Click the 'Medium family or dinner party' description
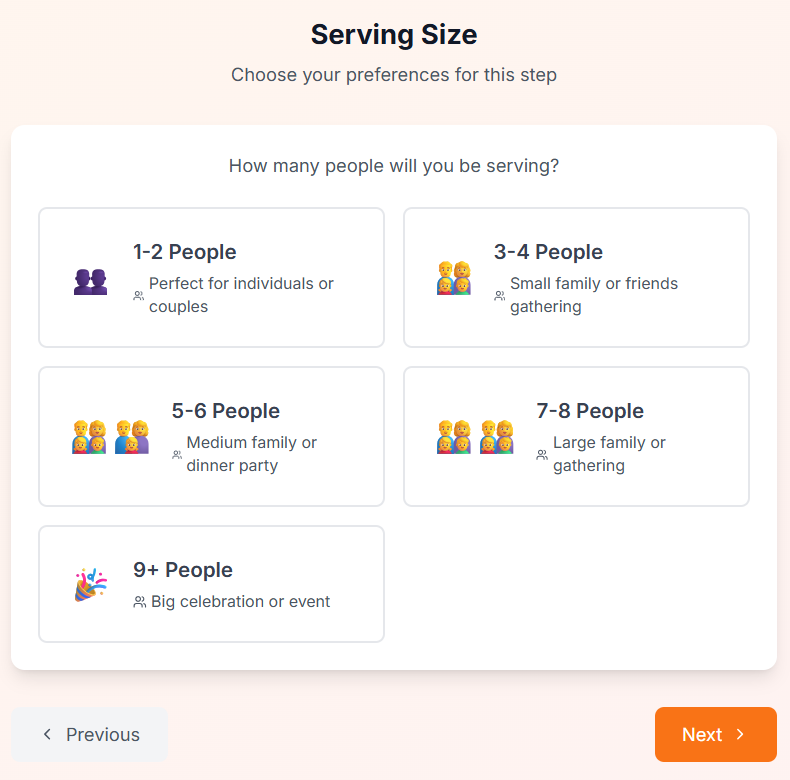The height and width of the screenshot is (780, 790). 251,454
